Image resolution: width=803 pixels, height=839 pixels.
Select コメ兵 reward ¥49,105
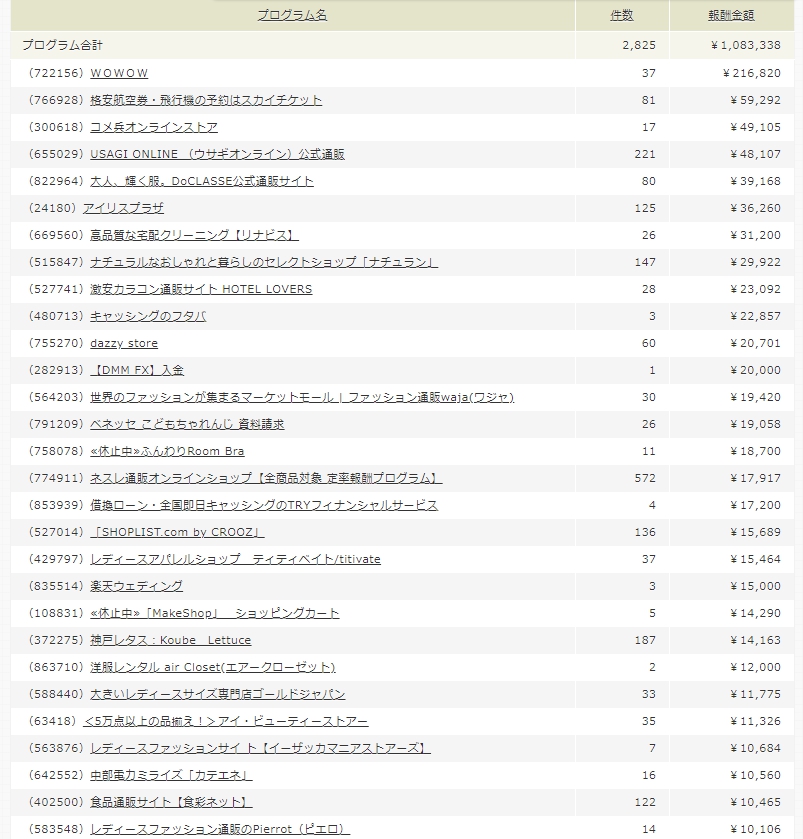click(x=755, y=127)
